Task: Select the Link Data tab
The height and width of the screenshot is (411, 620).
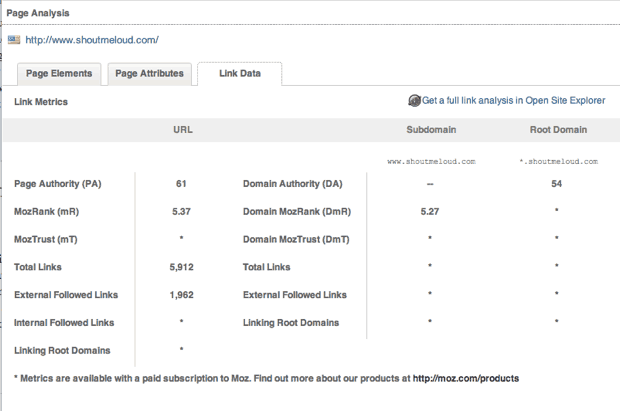Action: pyautogui.click(x=240, y=74)
